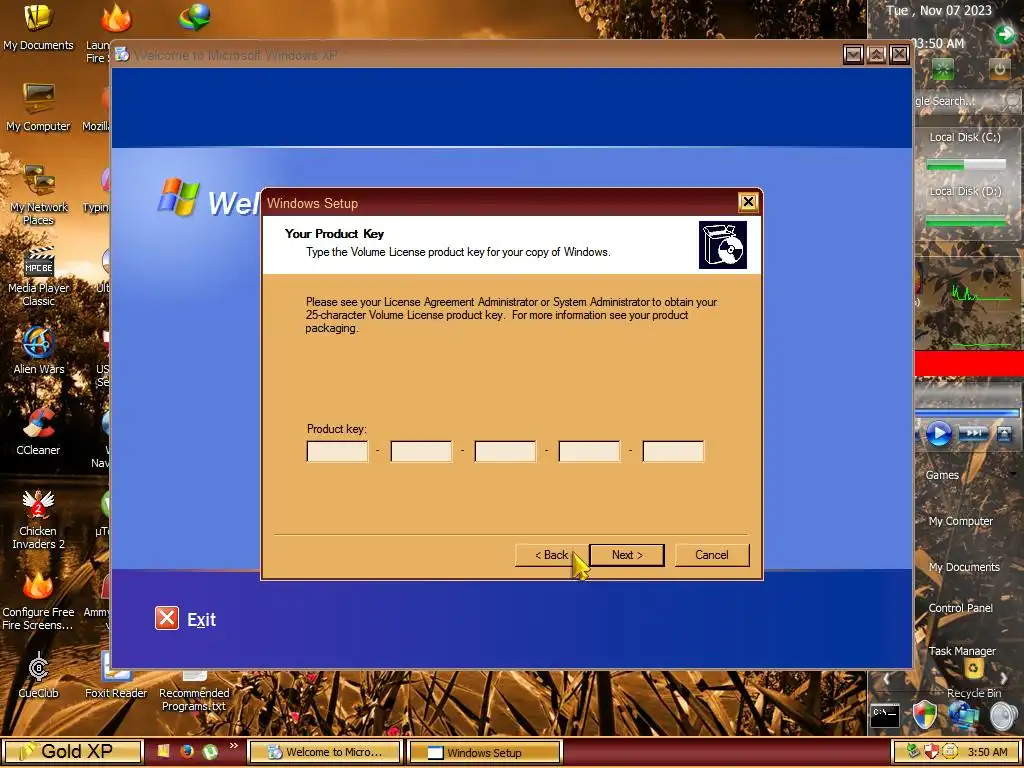Launch Chicken Invaders 2 icon
1024x768 pixels.
[x=39, y=519]
